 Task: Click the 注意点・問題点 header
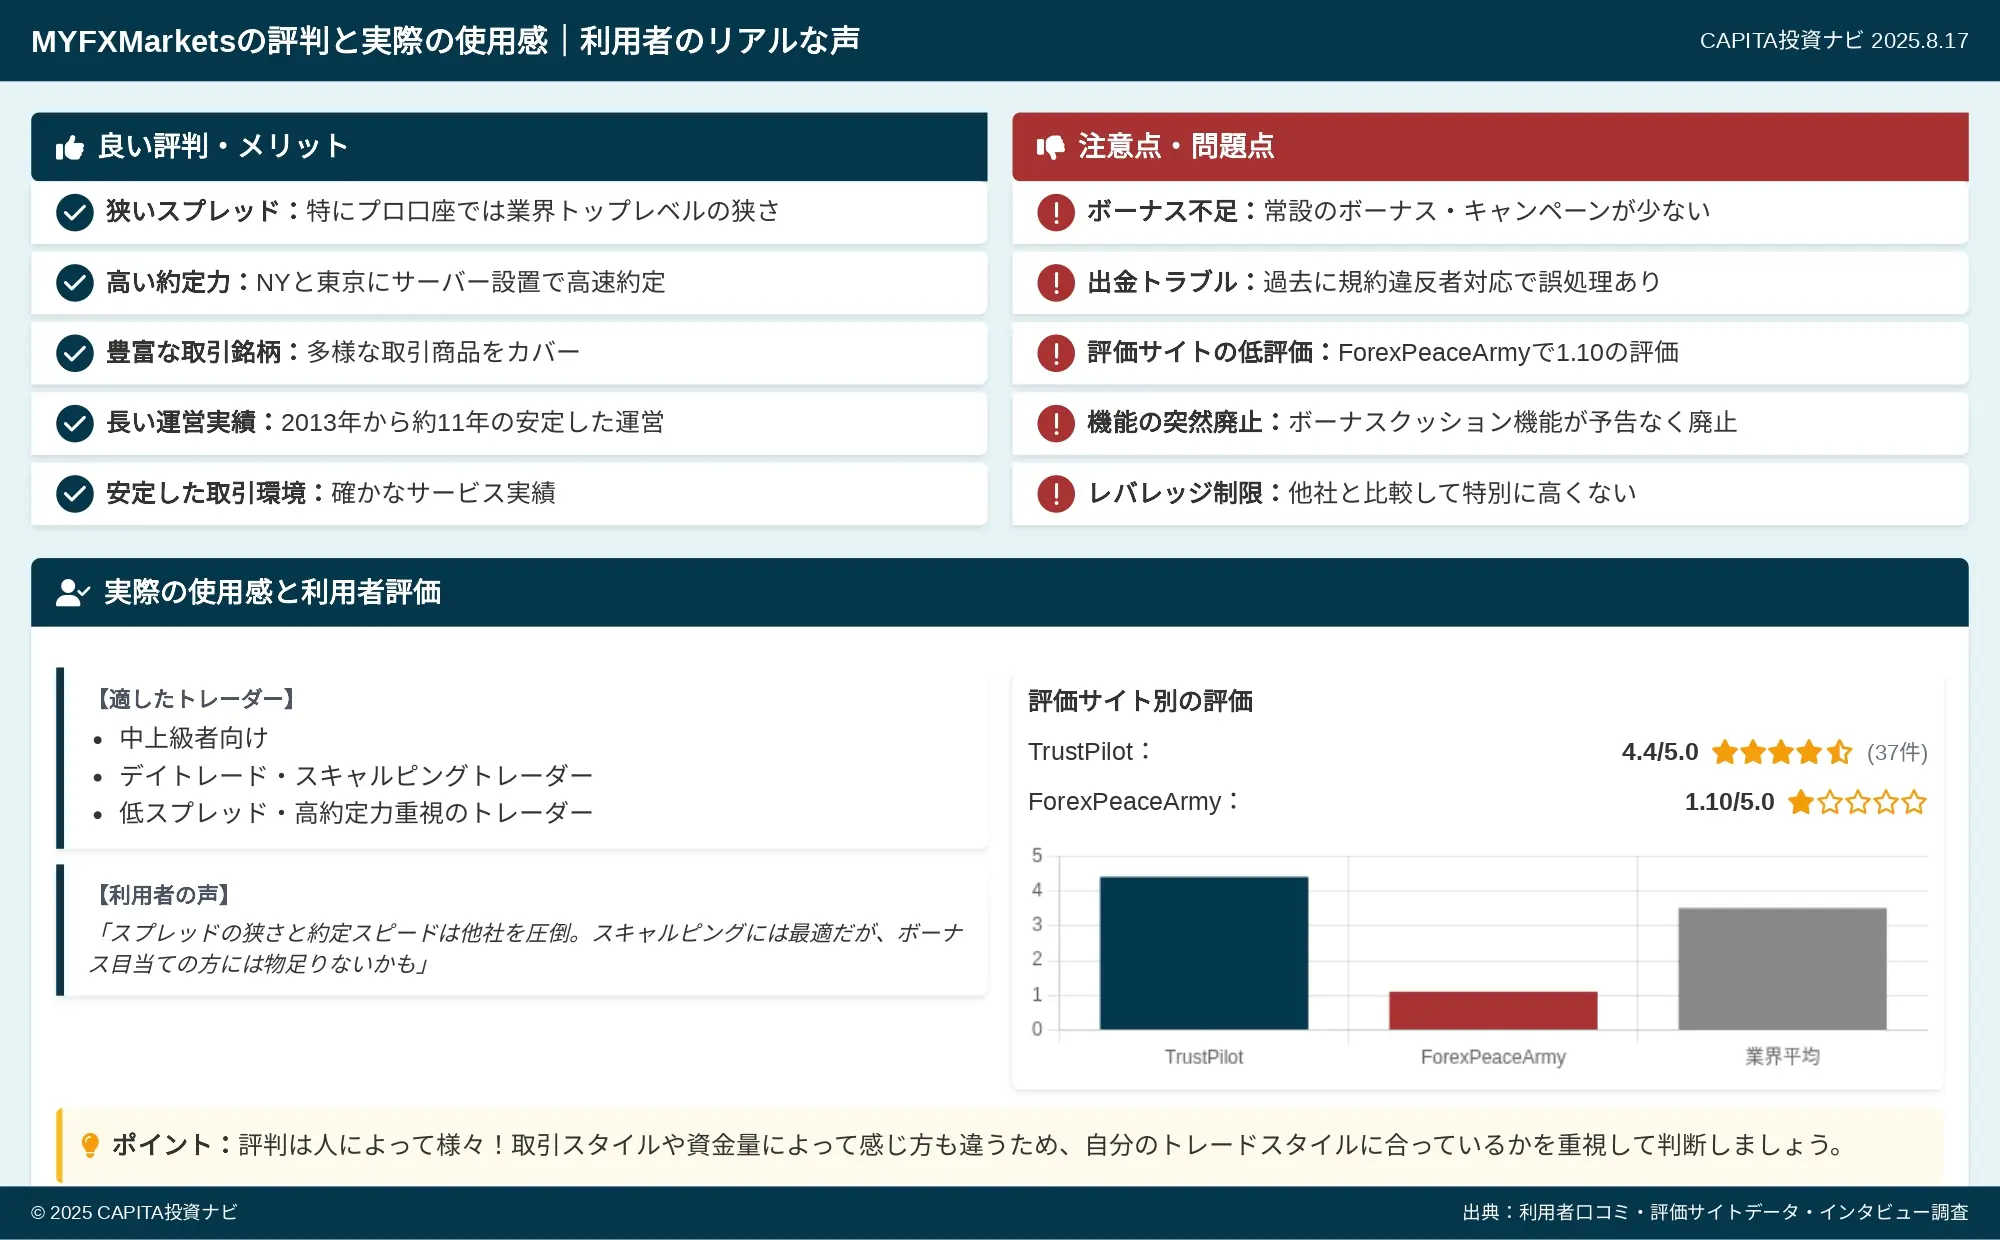[x=1490, y=147]
